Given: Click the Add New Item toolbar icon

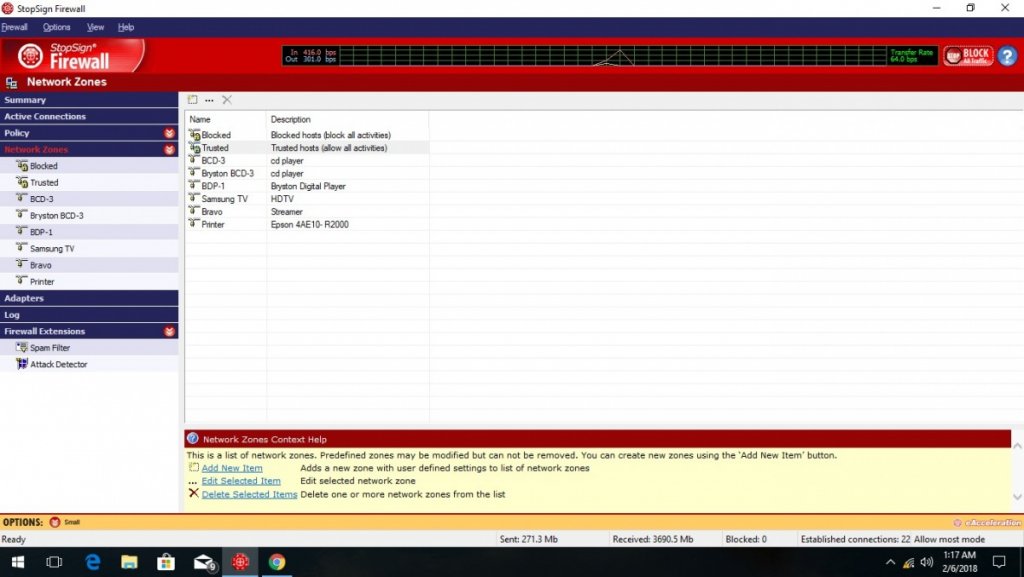Looking at the screenshot, I should coord(192,100).
